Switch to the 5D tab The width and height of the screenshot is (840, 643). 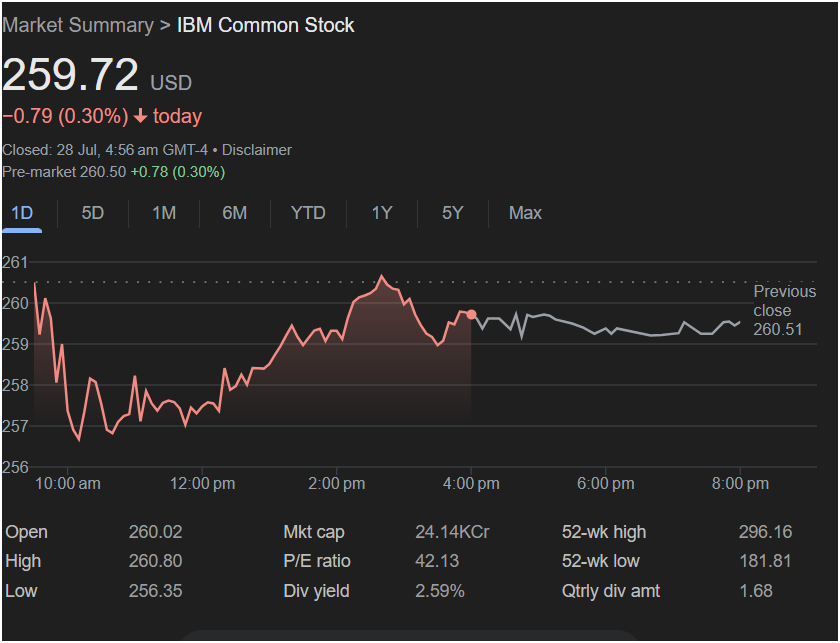pyautogui.click(x=93, y=213)
